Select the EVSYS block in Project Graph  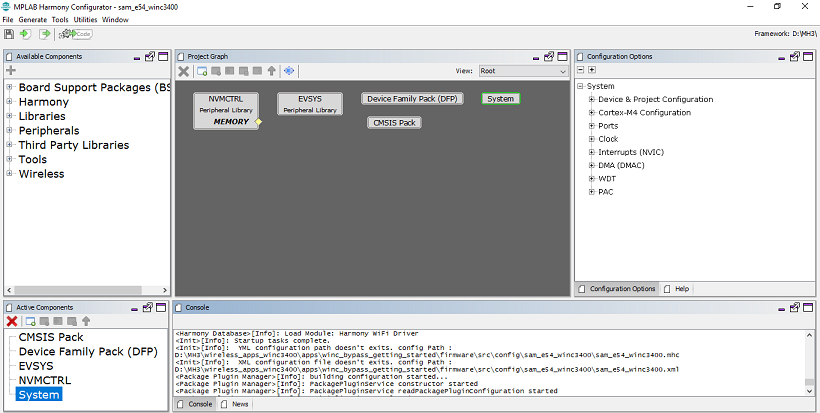point(310,104)
